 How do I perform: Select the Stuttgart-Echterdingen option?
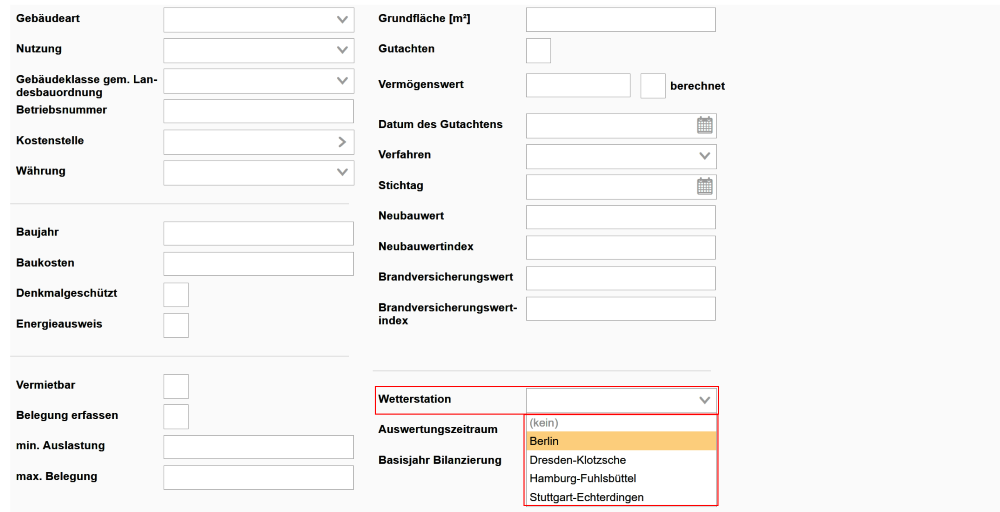point(620,497)
